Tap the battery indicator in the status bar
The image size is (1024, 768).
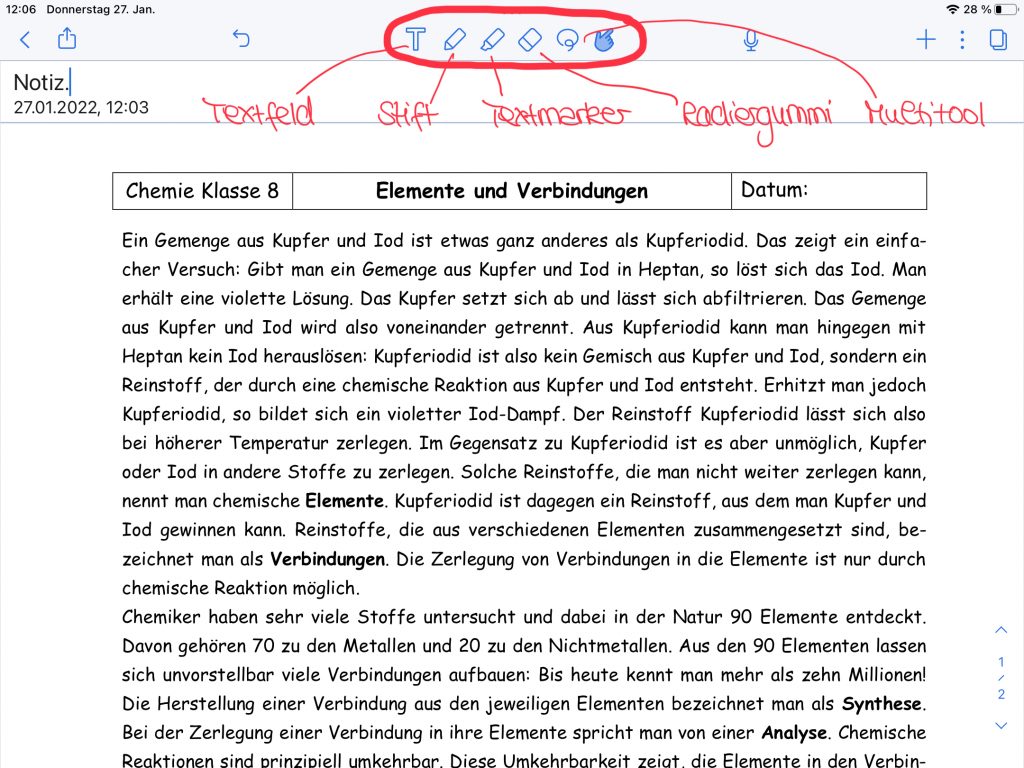(1003, 9)
